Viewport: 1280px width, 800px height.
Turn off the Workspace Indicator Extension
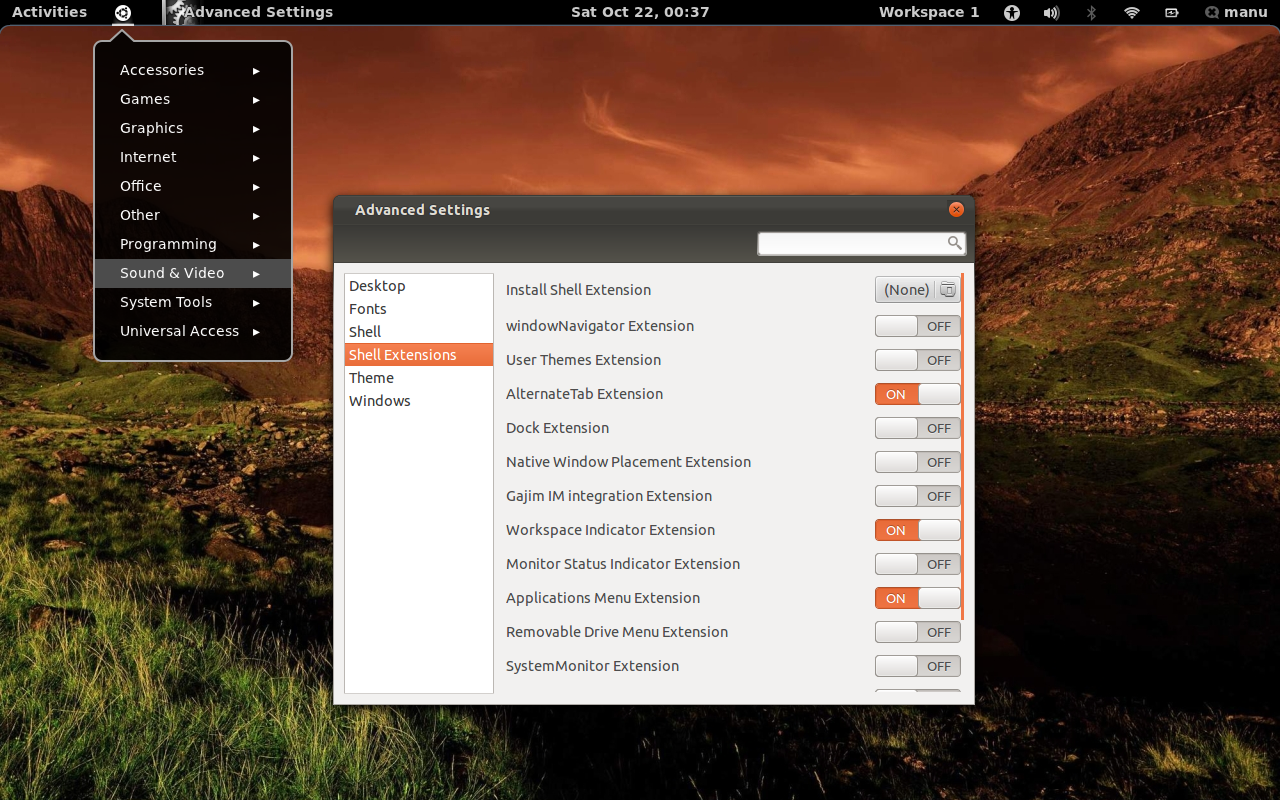tap(917, 530)
